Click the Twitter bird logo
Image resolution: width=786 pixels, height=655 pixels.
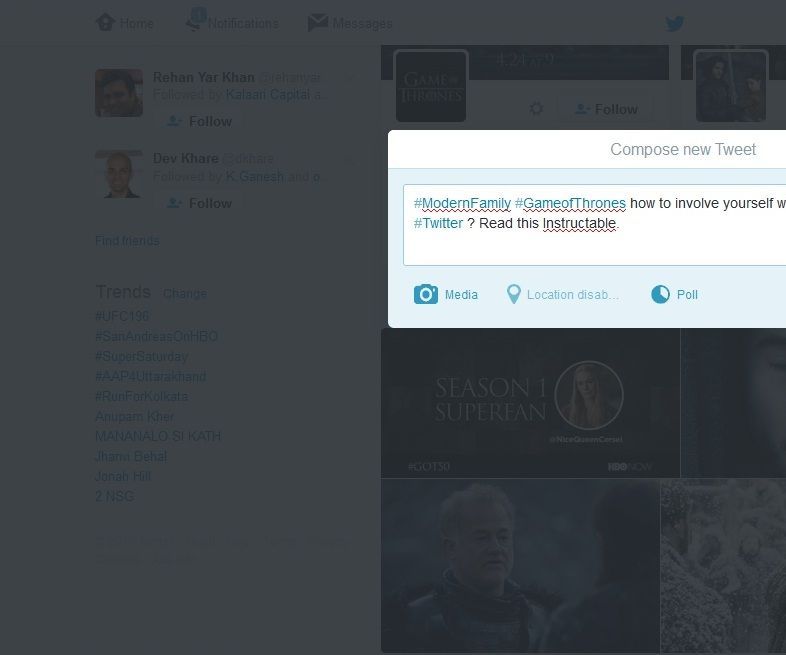point(675,24)
